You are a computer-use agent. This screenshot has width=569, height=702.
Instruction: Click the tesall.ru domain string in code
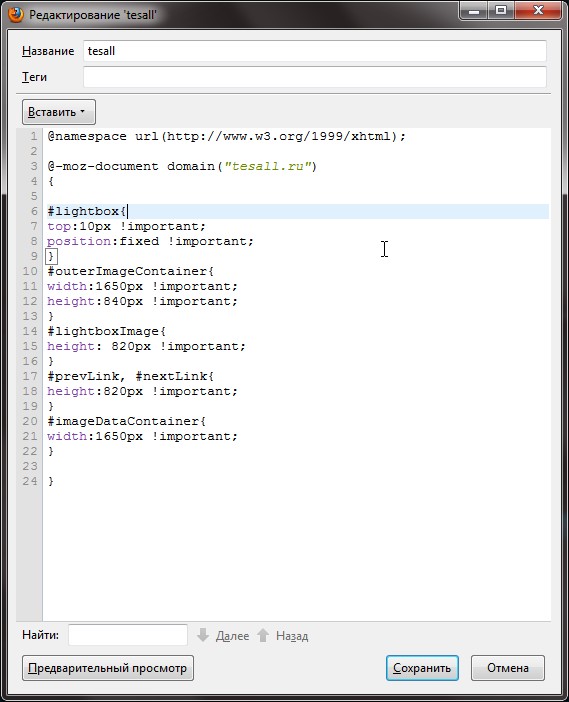coord(268,167)
